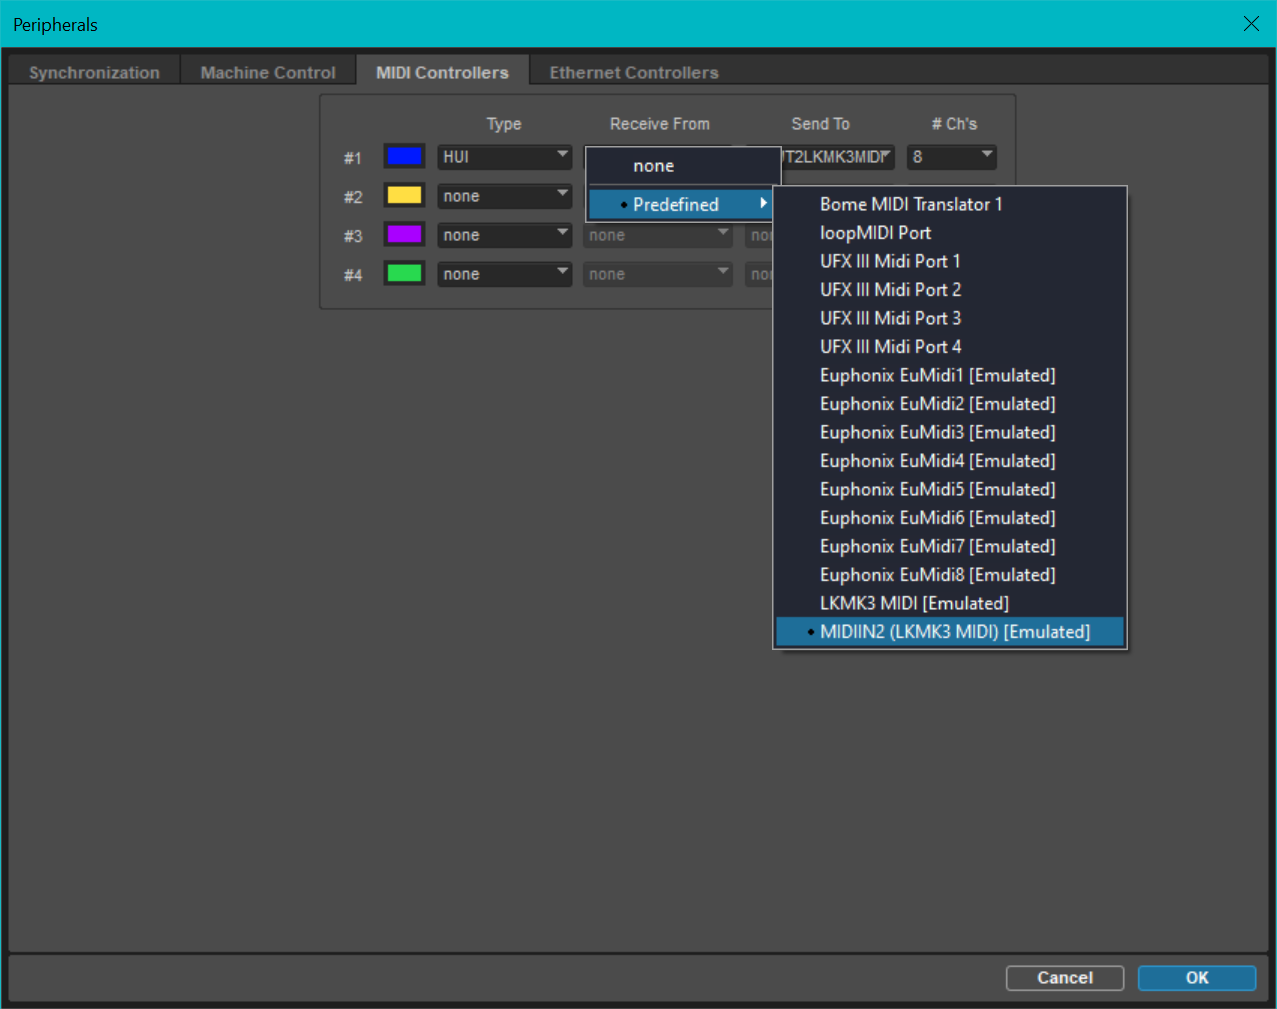Open the HUI Type dropdown for row #1
This screenshot has height=1009, width=1277.
tap(504, 157)
